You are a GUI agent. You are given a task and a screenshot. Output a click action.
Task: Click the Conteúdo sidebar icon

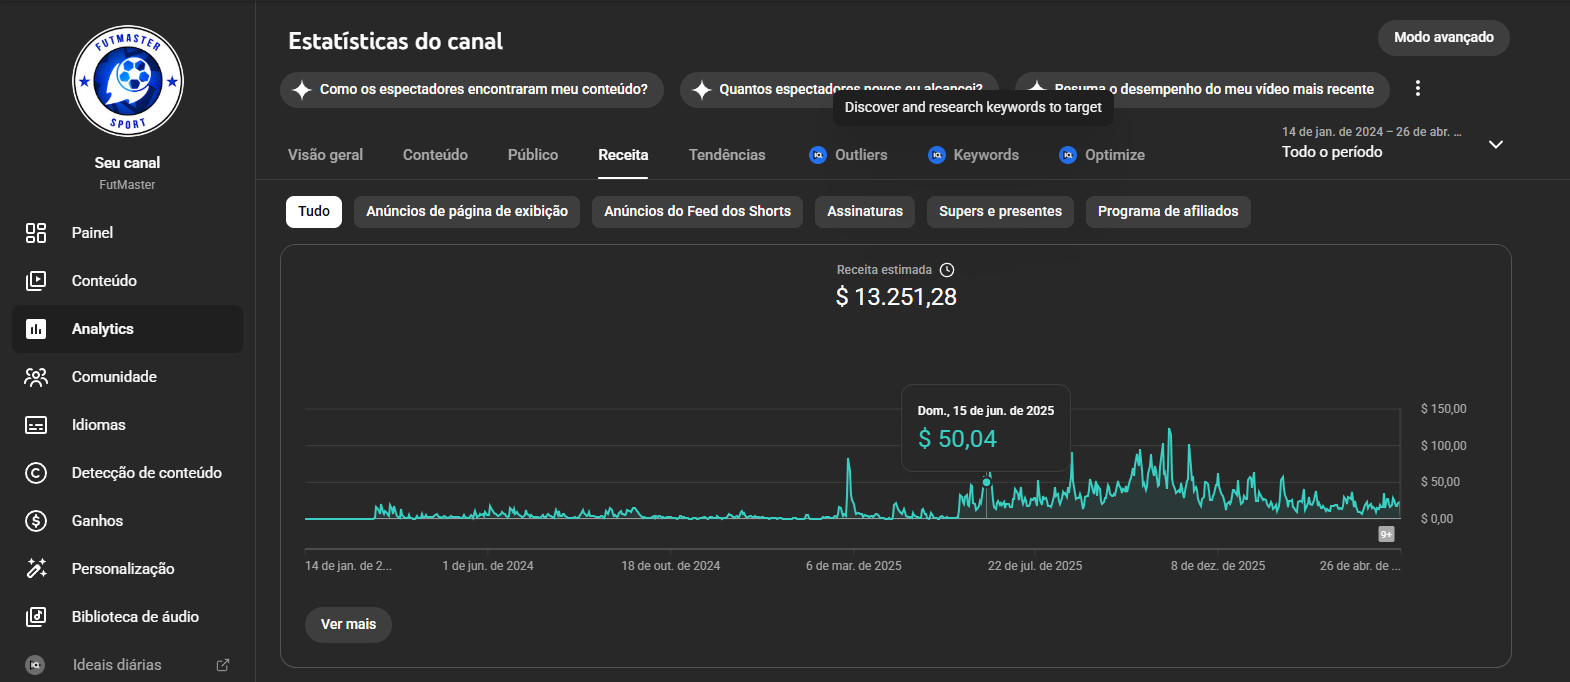pyautogui.click(x=36, y=281)
